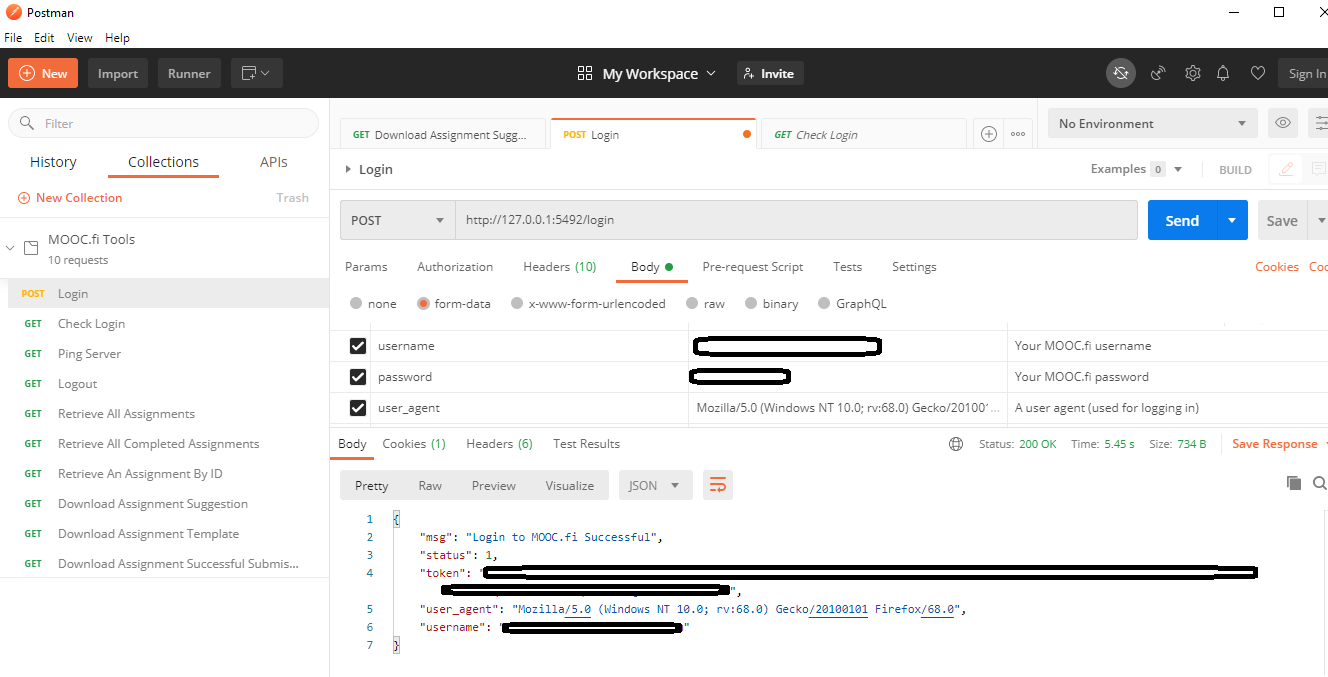Copy response with the copy icon
This screenshot has height=677, width=1328.
point(1293,483)
